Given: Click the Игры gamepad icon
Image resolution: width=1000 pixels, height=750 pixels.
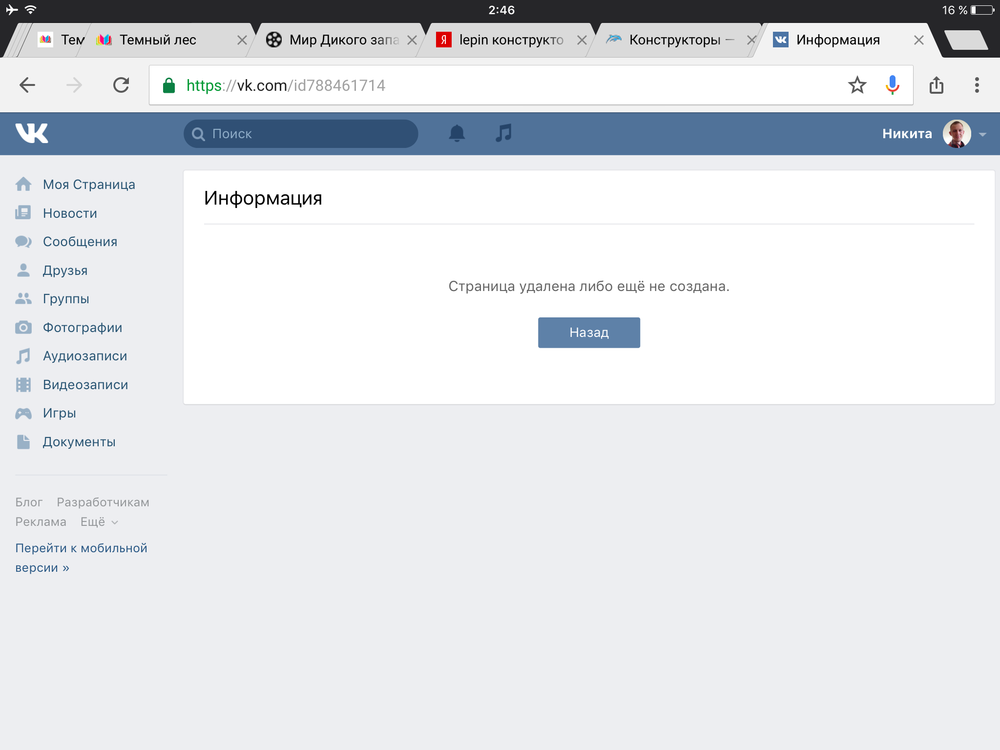Looking at the screenshot, I should (x=24, y=413).
